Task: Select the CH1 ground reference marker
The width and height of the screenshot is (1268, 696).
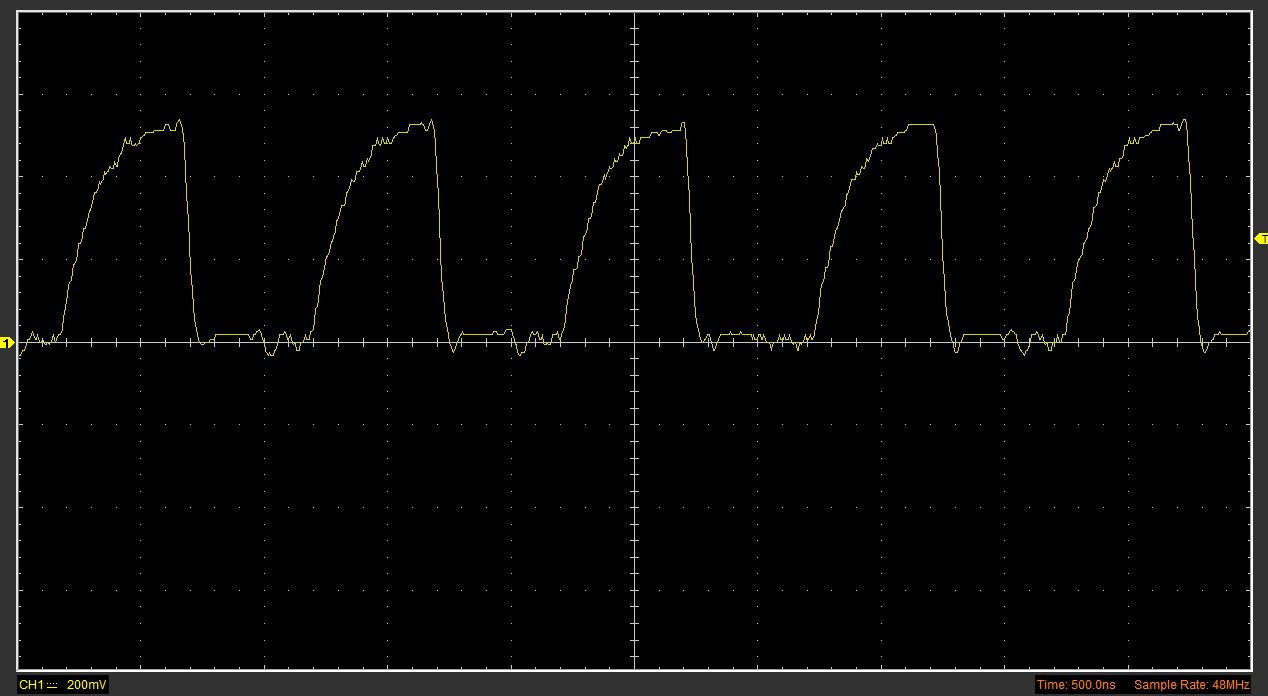Action: (8, 344)
